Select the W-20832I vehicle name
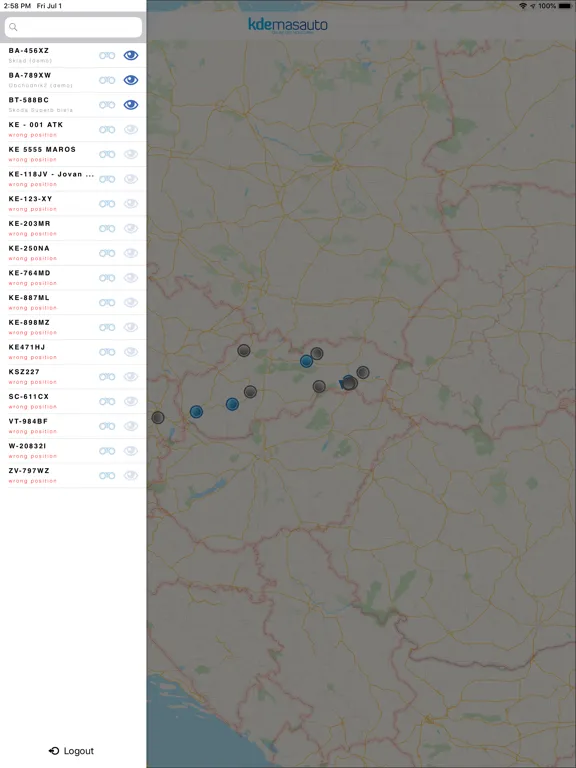 tap(27, 446)
